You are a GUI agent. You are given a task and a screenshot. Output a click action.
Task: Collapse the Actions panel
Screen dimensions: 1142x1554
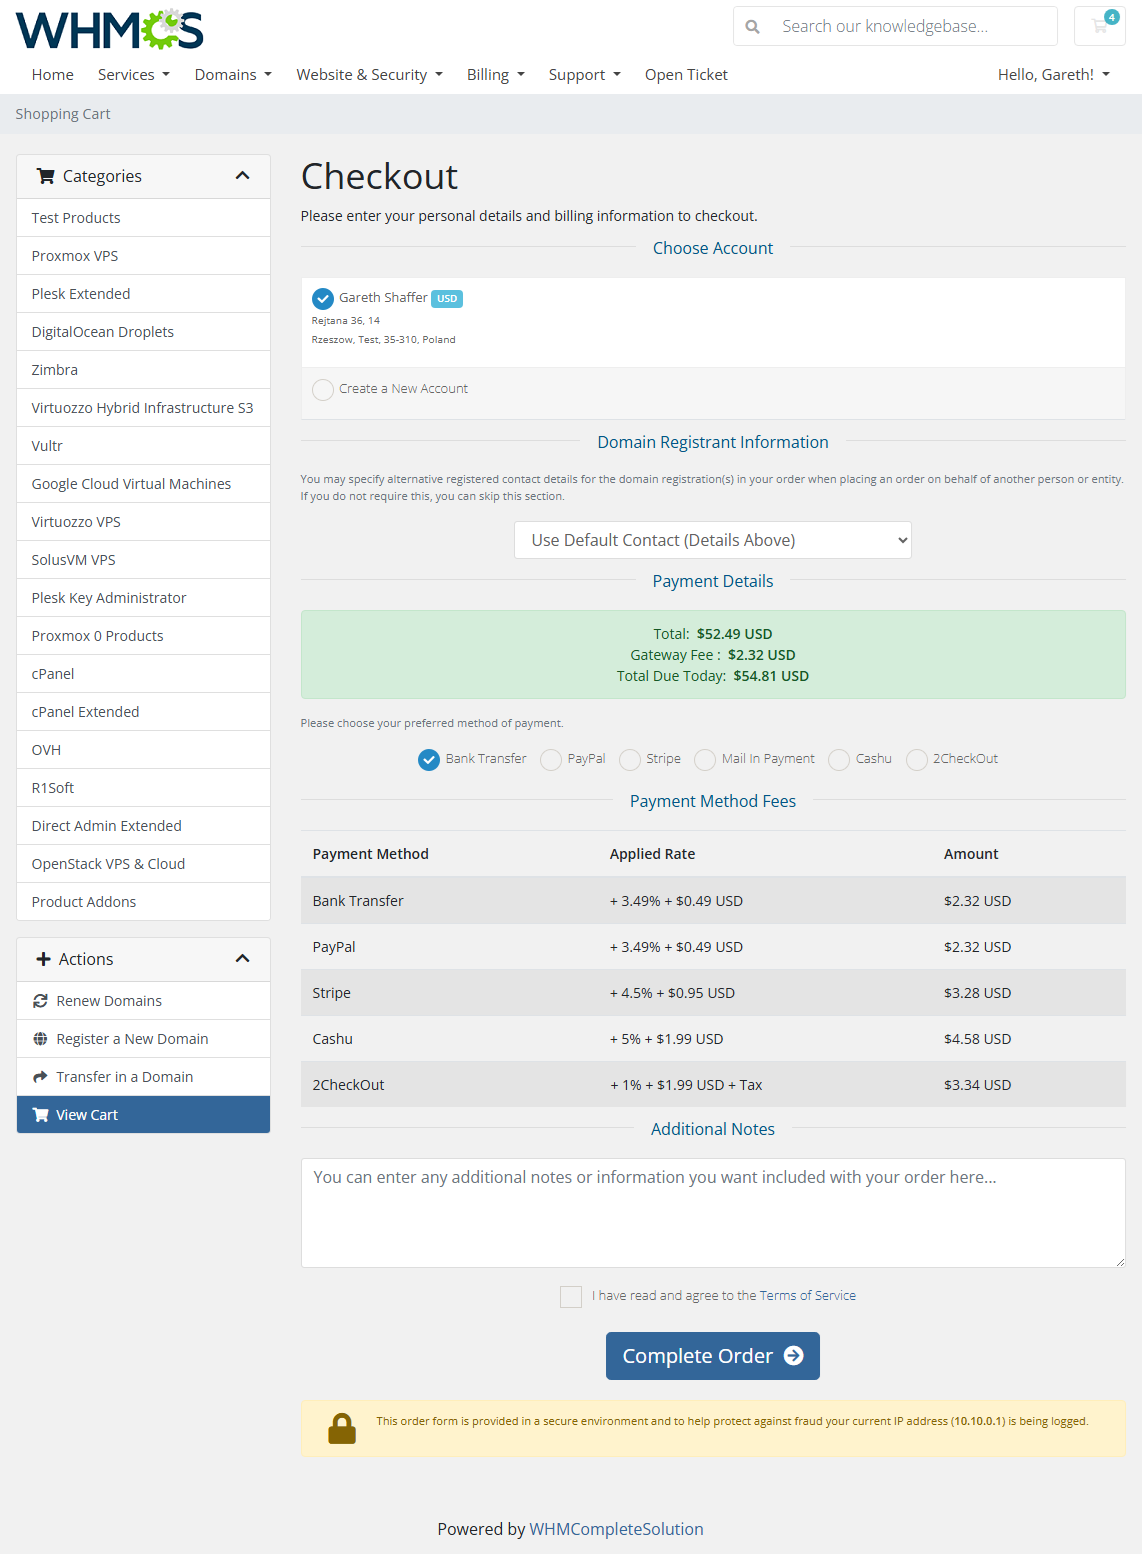(242, 957)
